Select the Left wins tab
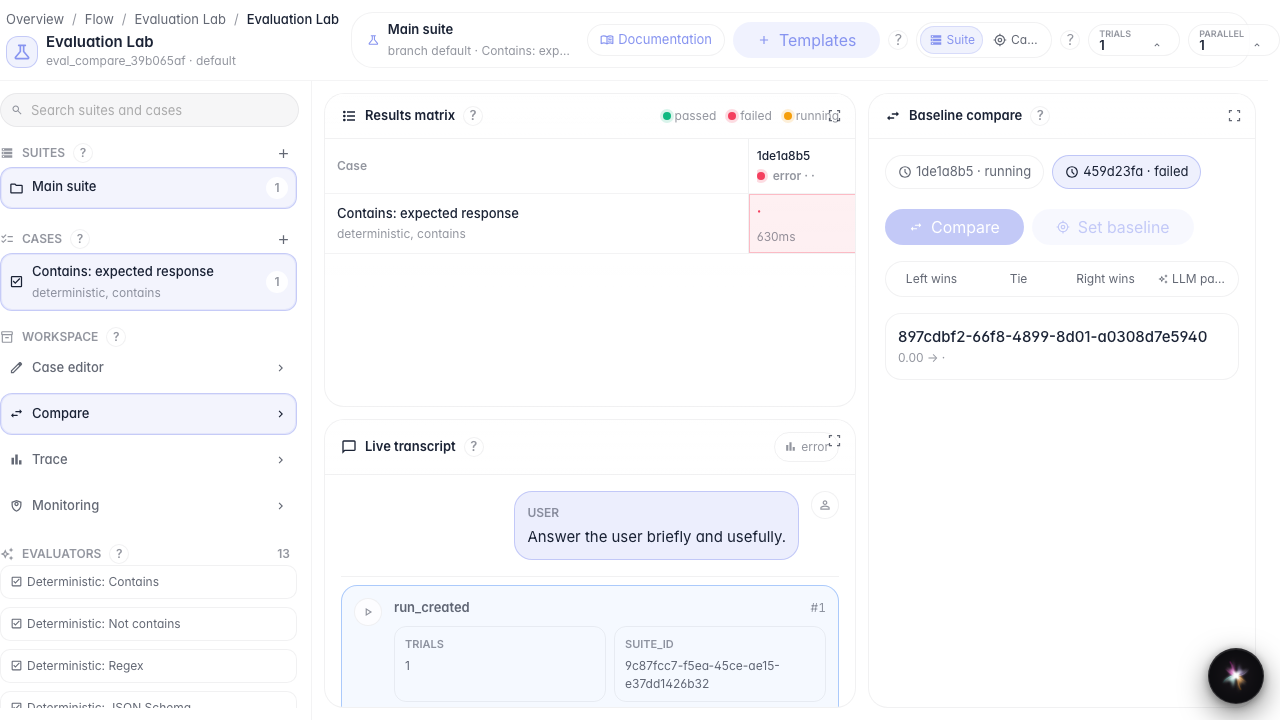The width and height of the screenshot is (1280, 720). (931, 279)
